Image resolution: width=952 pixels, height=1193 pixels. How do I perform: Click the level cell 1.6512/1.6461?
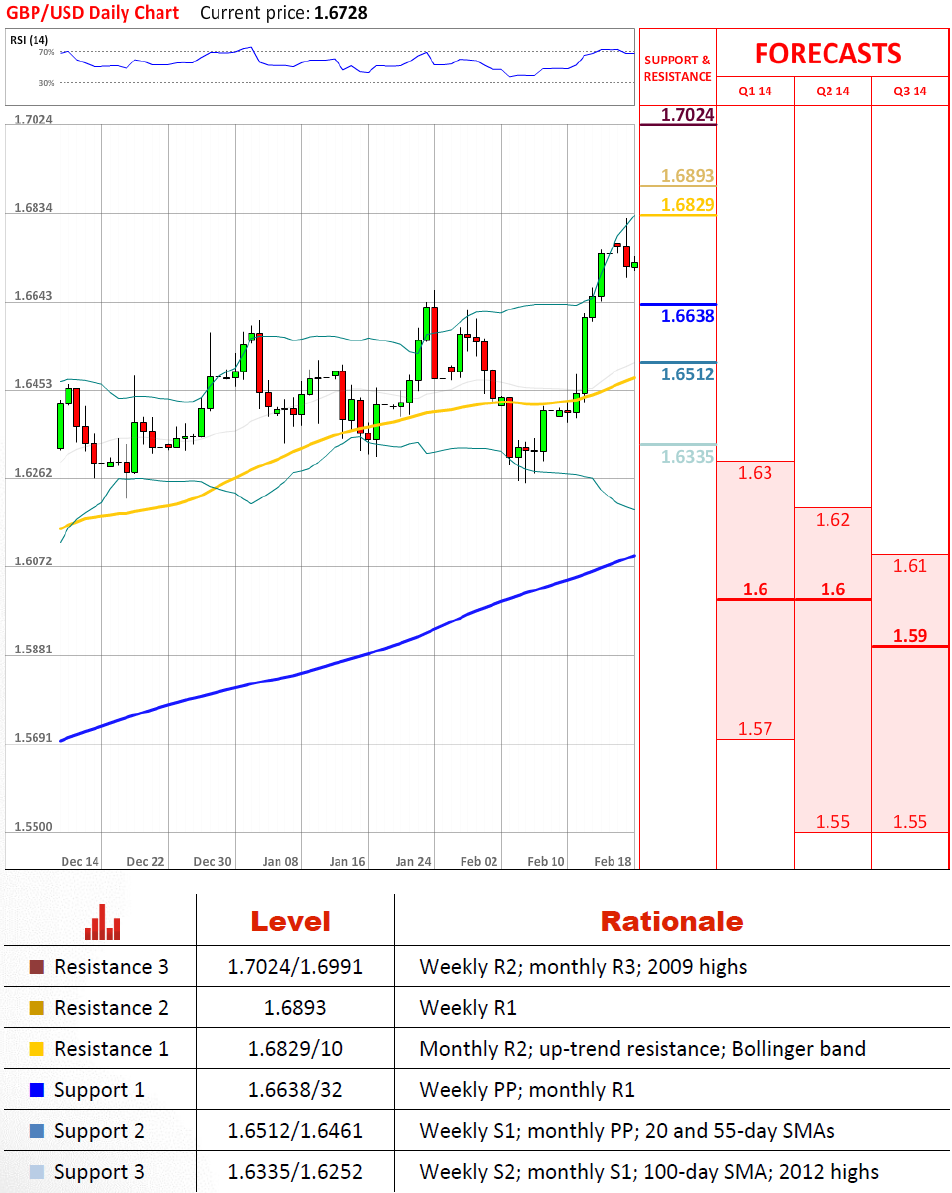pos(295,1131)
